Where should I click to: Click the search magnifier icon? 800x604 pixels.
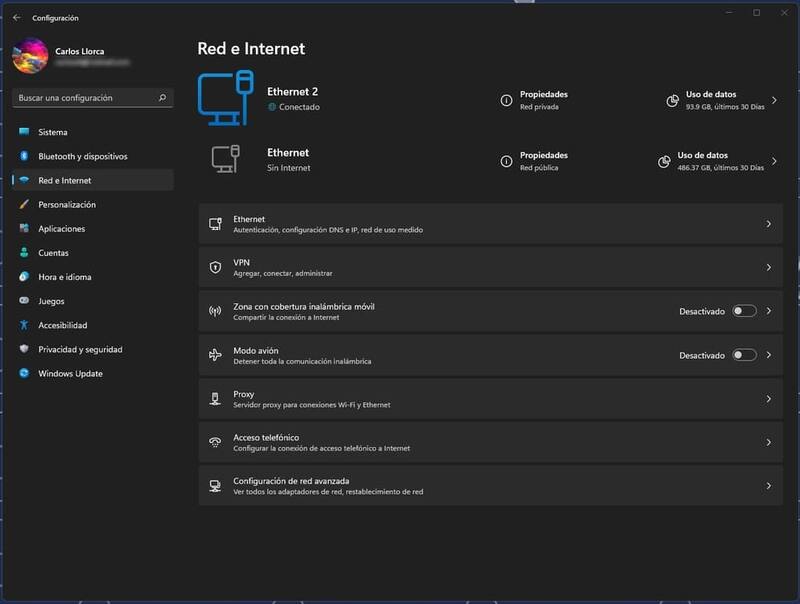[x=162, y=98]
